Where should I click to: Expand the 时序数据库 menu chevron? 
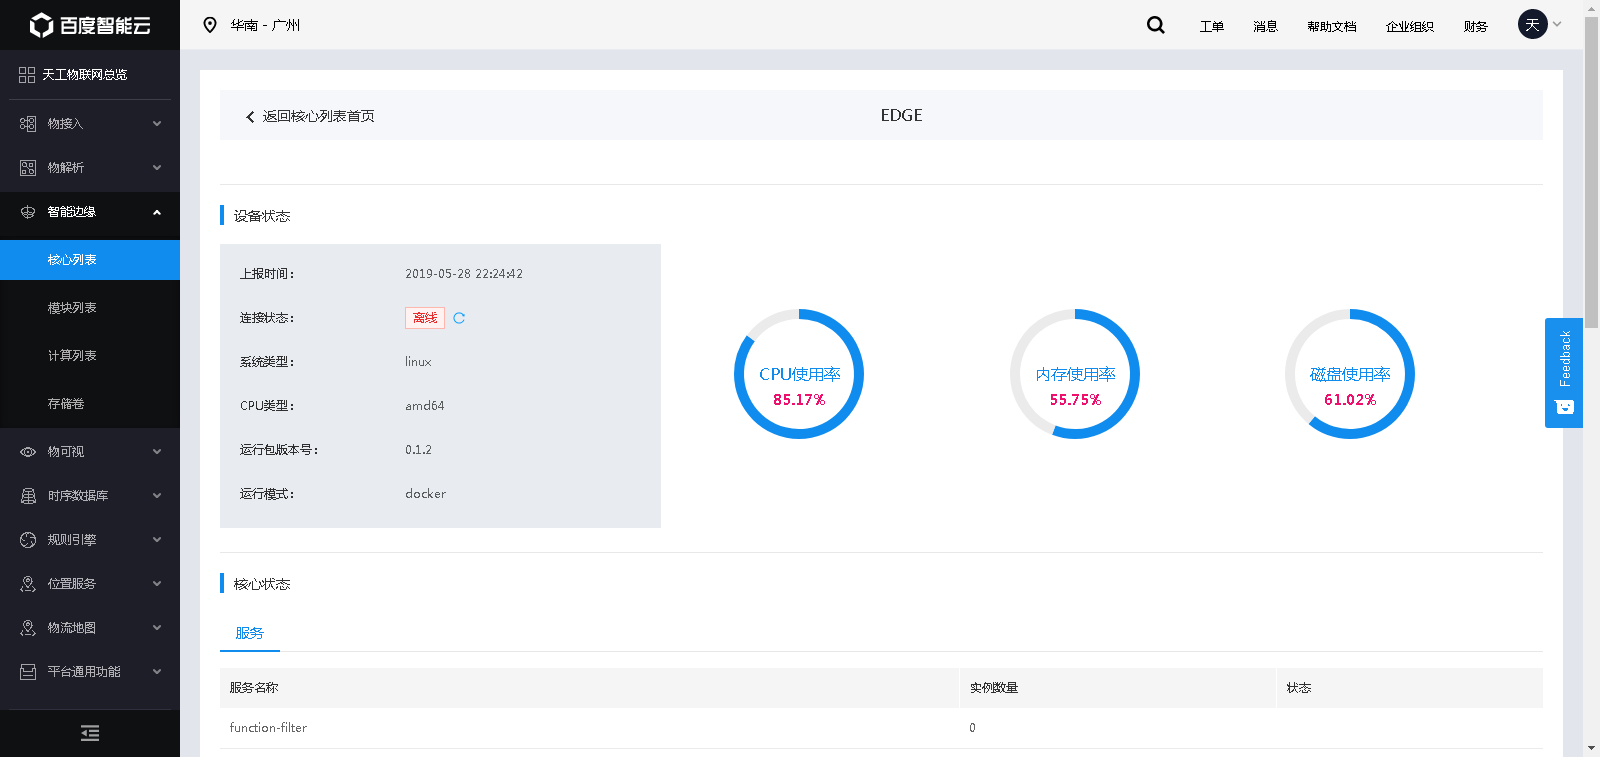pos(157,496)
